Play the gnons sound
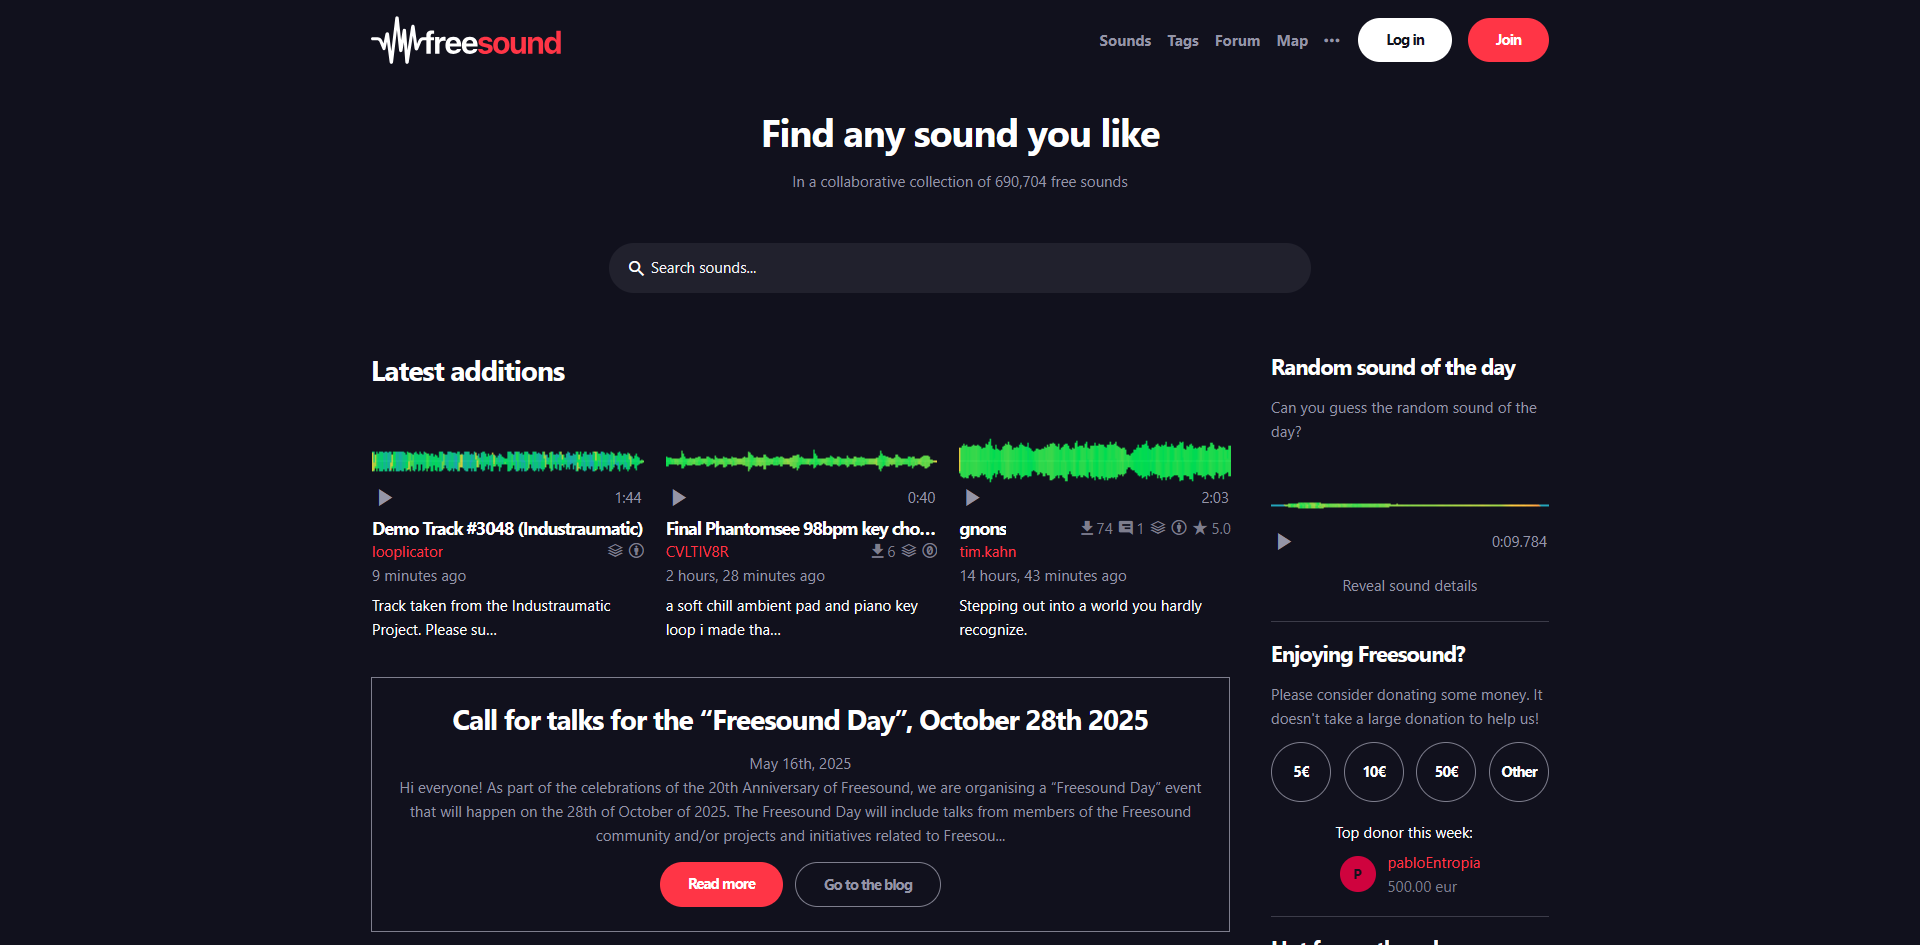Viewport: 1920px width, 945px height. click(972, 498)
